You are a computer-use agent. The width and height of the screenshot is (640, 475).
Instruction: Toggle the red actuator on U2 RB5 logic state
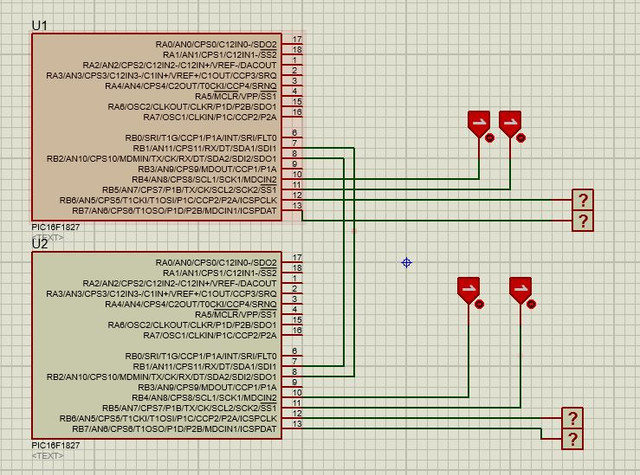click(x=531, y=304)
